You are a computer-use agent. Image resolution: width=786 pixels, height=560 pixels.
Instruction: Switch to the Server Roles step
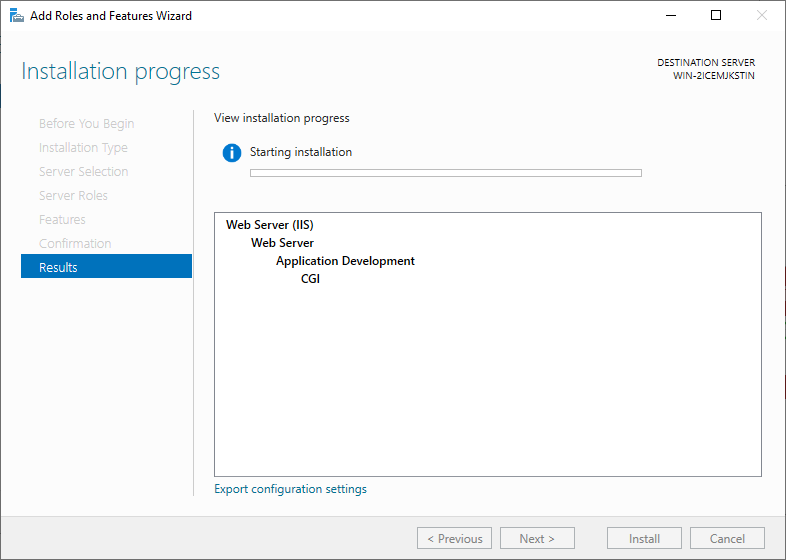tap(73, 196)
